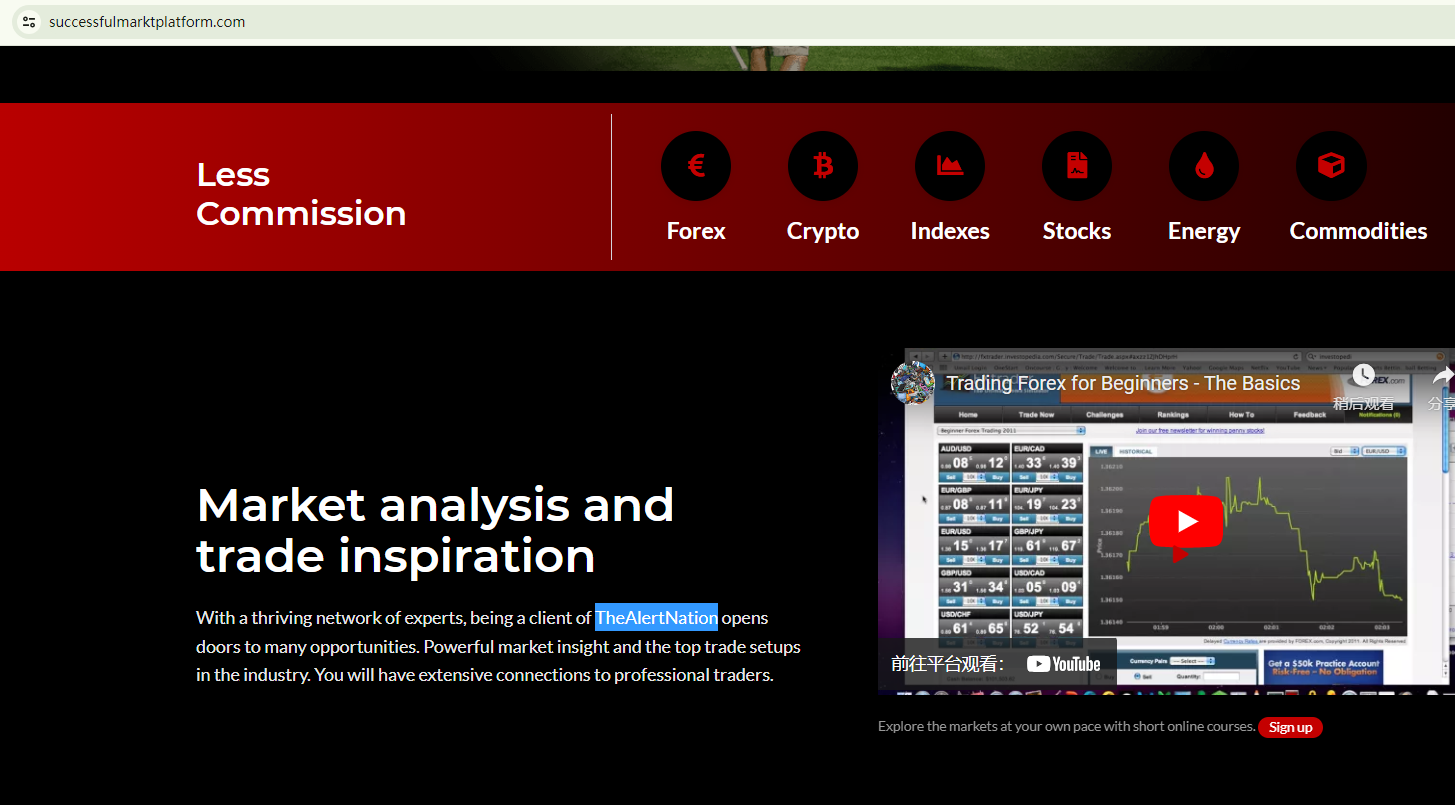The height and width of the screenshot is (805, 1455).
Task: Click the "Market analysis and trade inspiration" heading
Action: pos(435,530)
